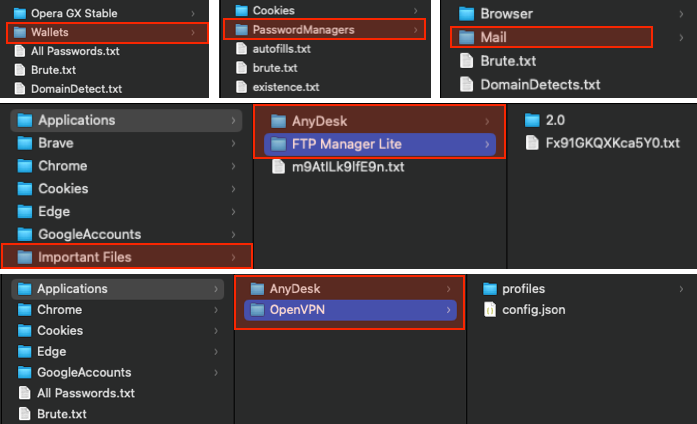Open the Wallets folder icon
The width and height of the screenshot is (697, 424).
(x=20, y=32)
